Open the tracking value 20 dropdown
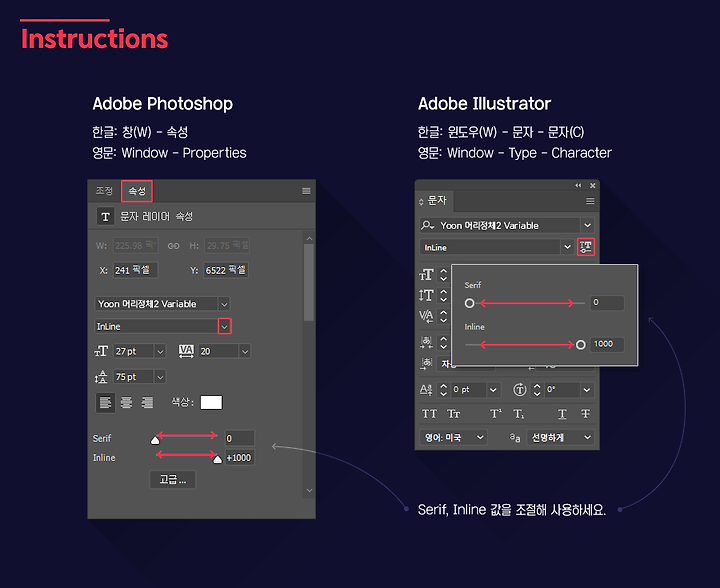This screenshot has width=720, height=588. click(245, 352)
